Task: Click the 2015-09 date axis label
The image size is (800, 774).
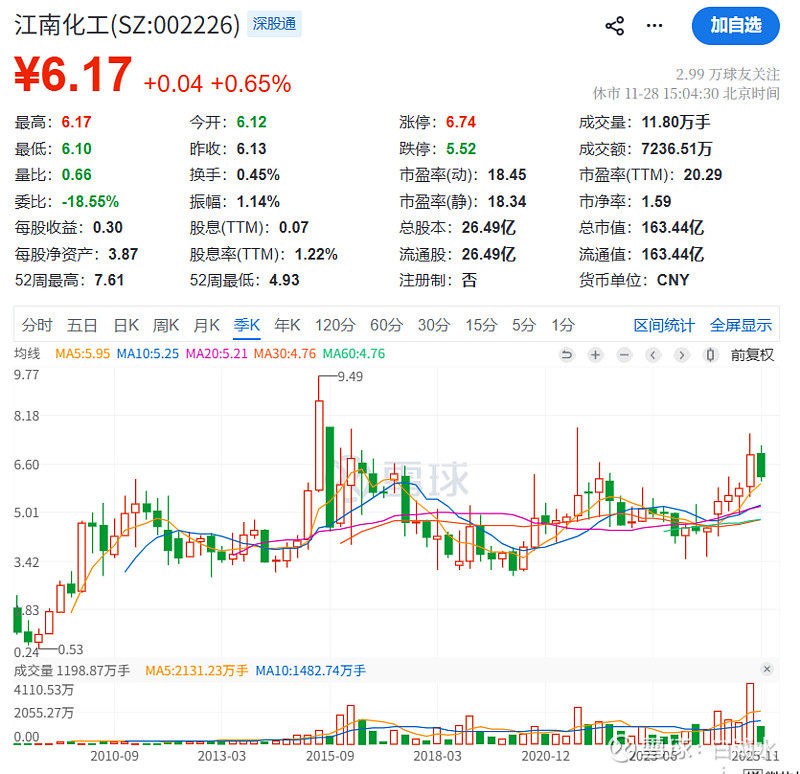Action: 330,756
